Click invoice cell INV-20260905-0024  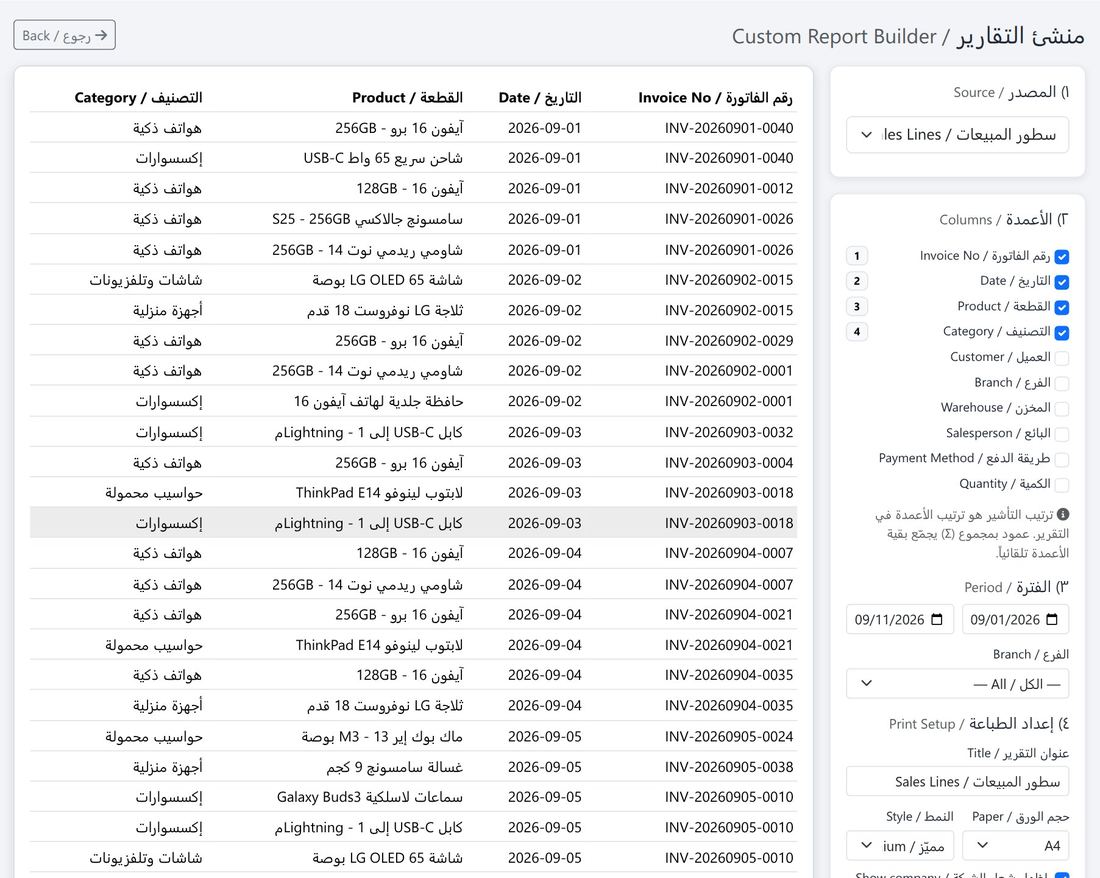coord(729,736)
